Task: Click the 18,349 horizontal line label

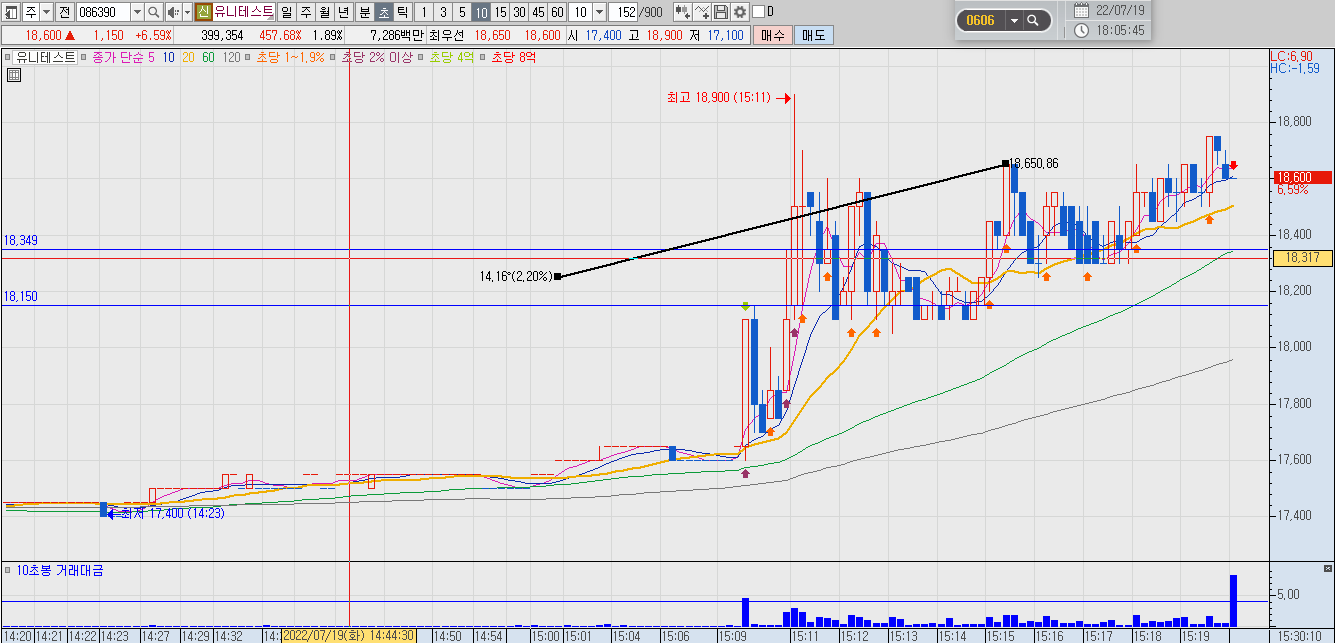Action: tap(19, 241)
